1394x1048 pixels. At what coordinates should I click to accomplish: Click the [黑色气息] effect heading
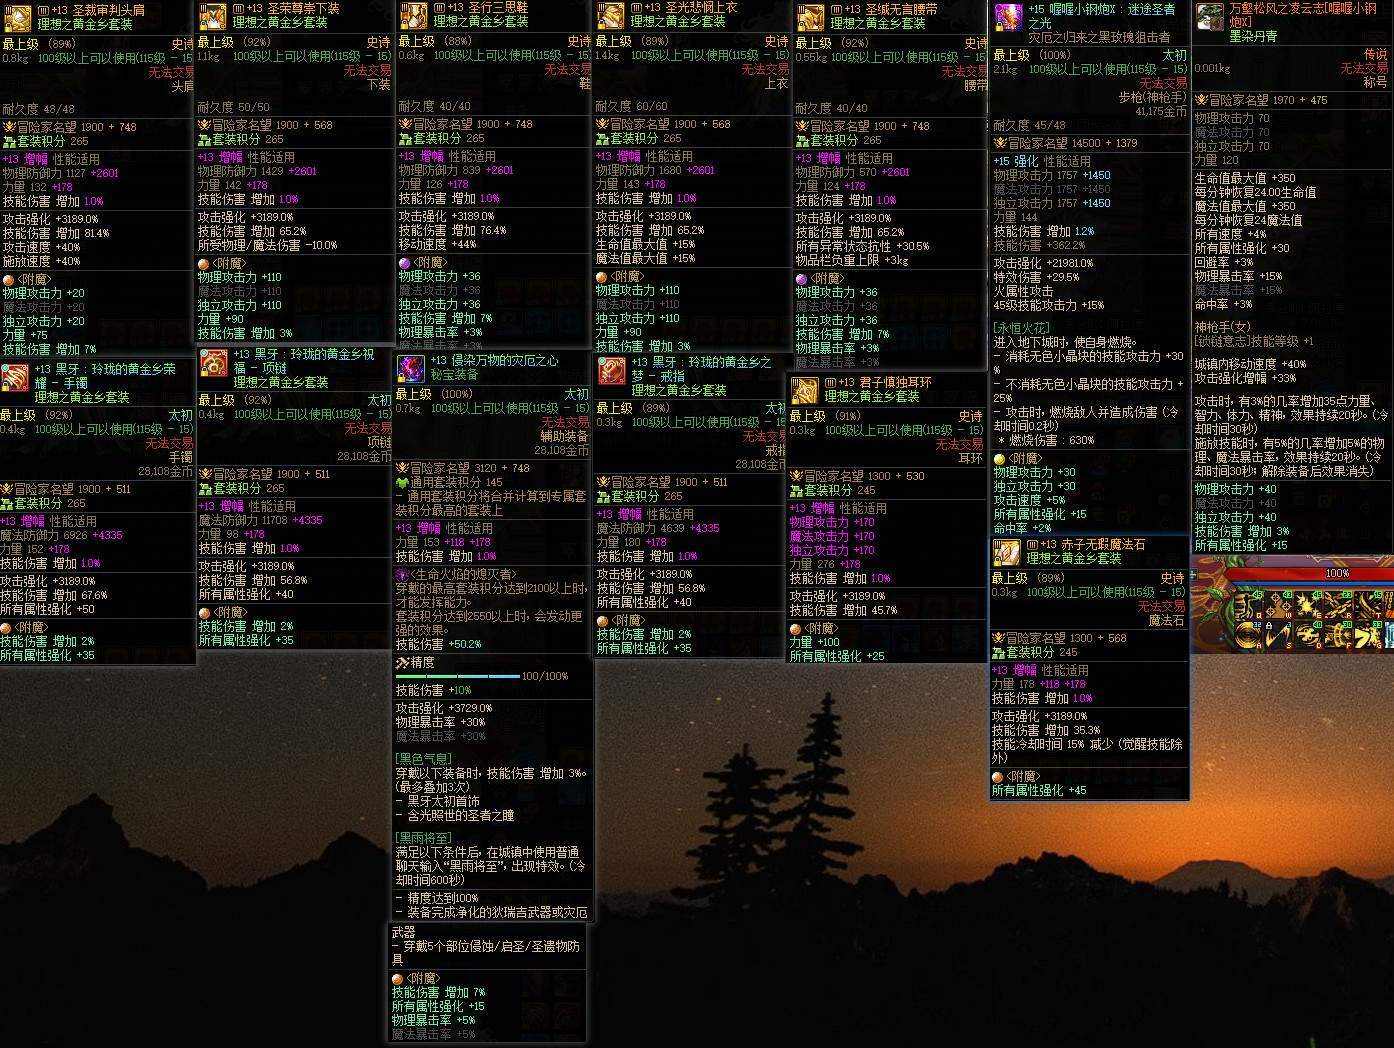pos(424,759)
